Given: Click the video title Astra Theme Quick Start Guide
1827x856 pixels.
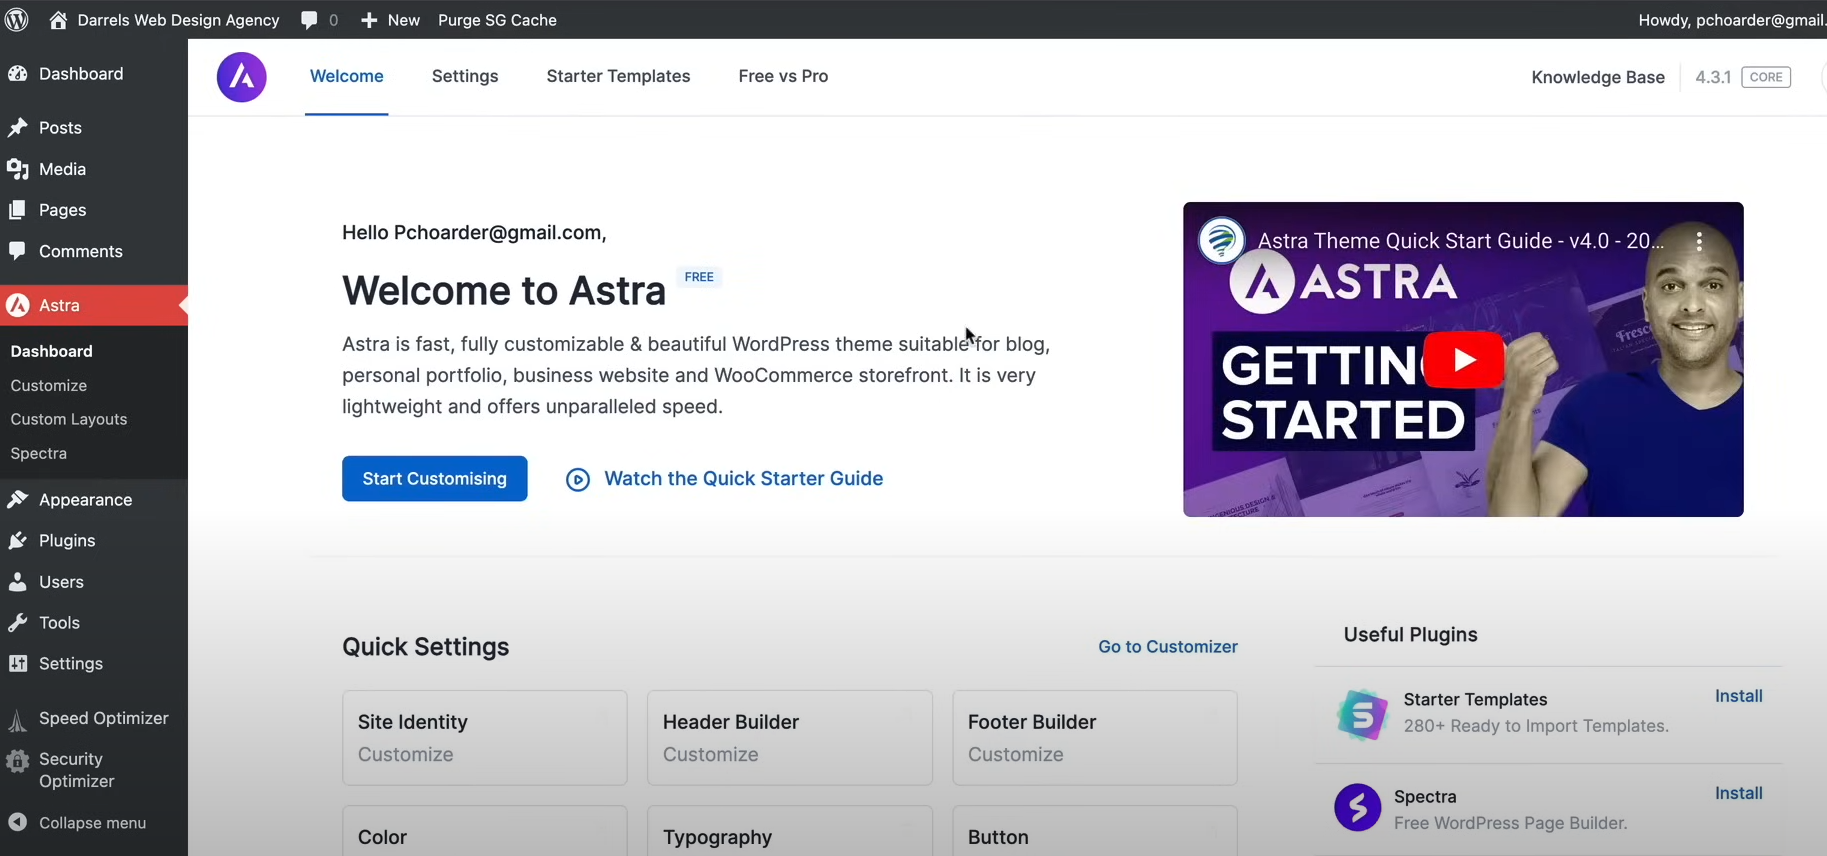Looking at the screenshot, I should 1461,241.
